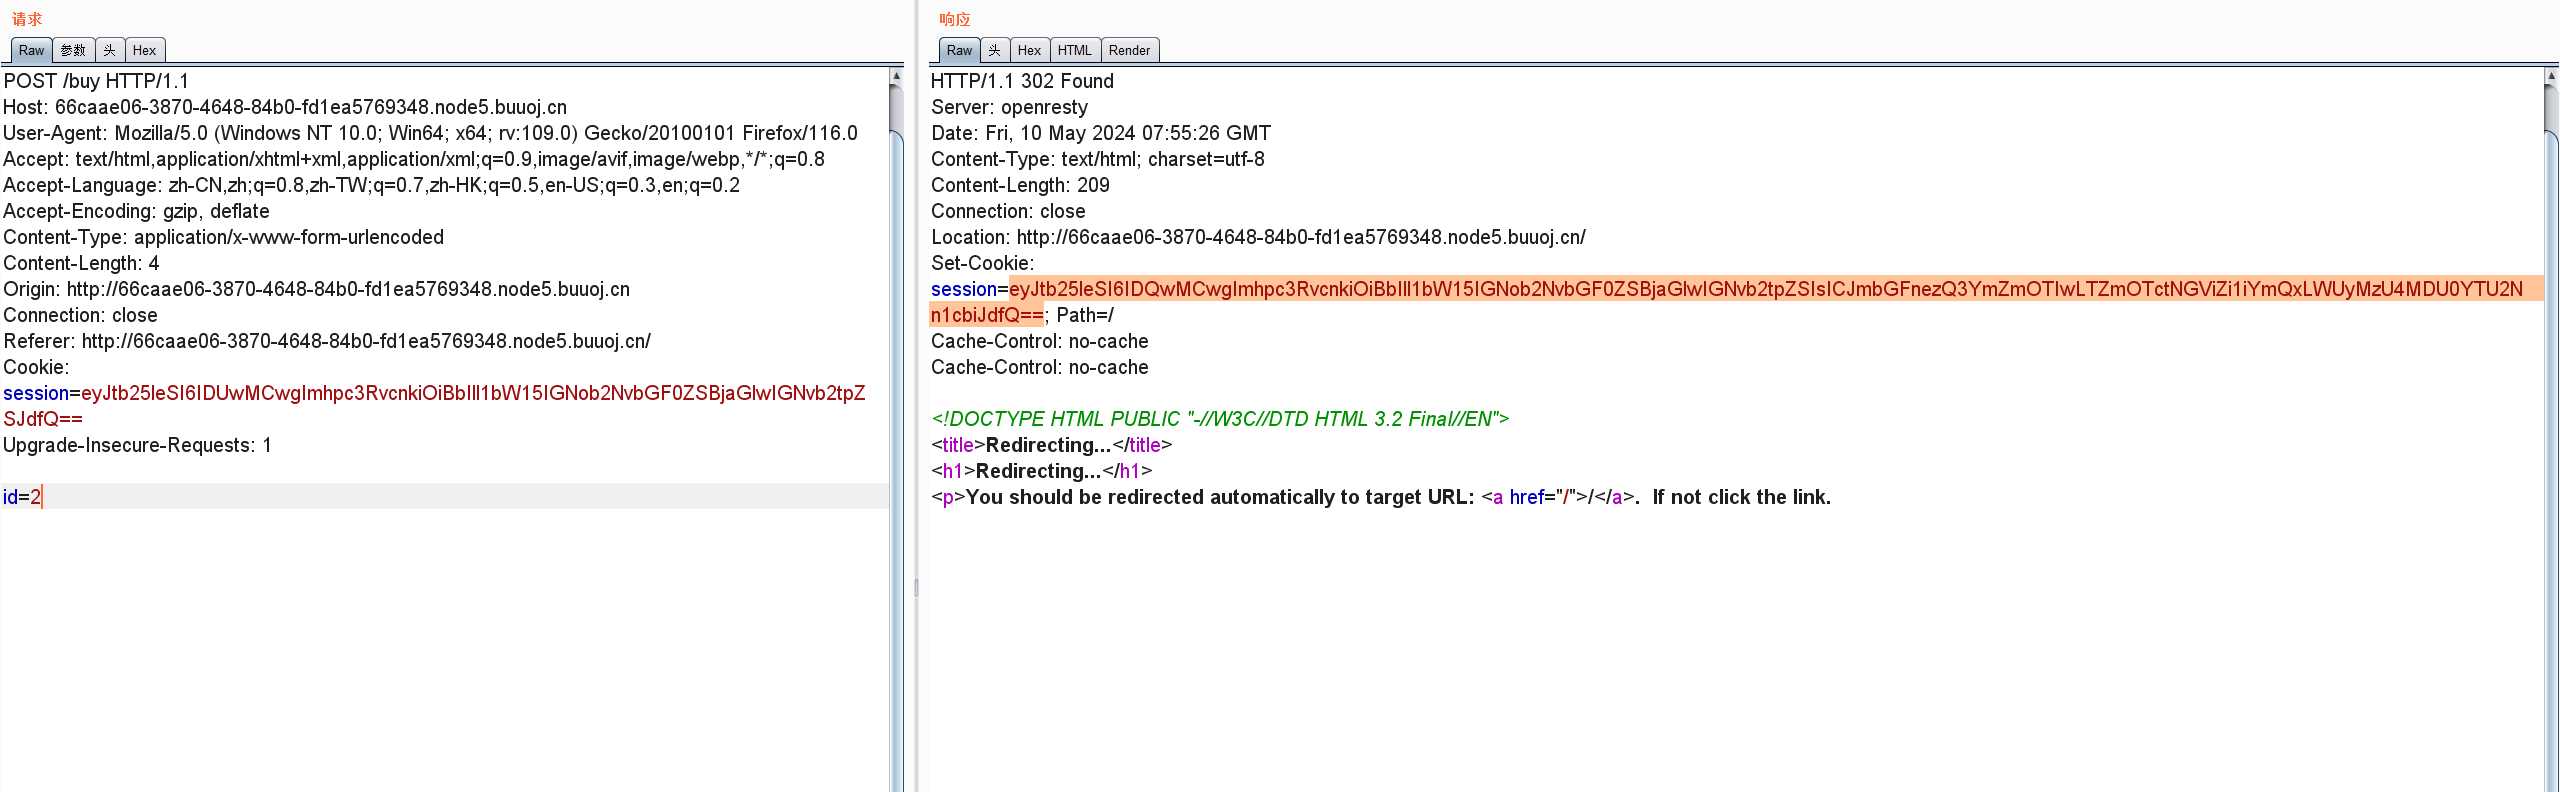Image resolution: width=2560 pixels, height=792 pixels.
Task: Click the POST /buy HTTP/1.1 line
Action: point(96,81)
